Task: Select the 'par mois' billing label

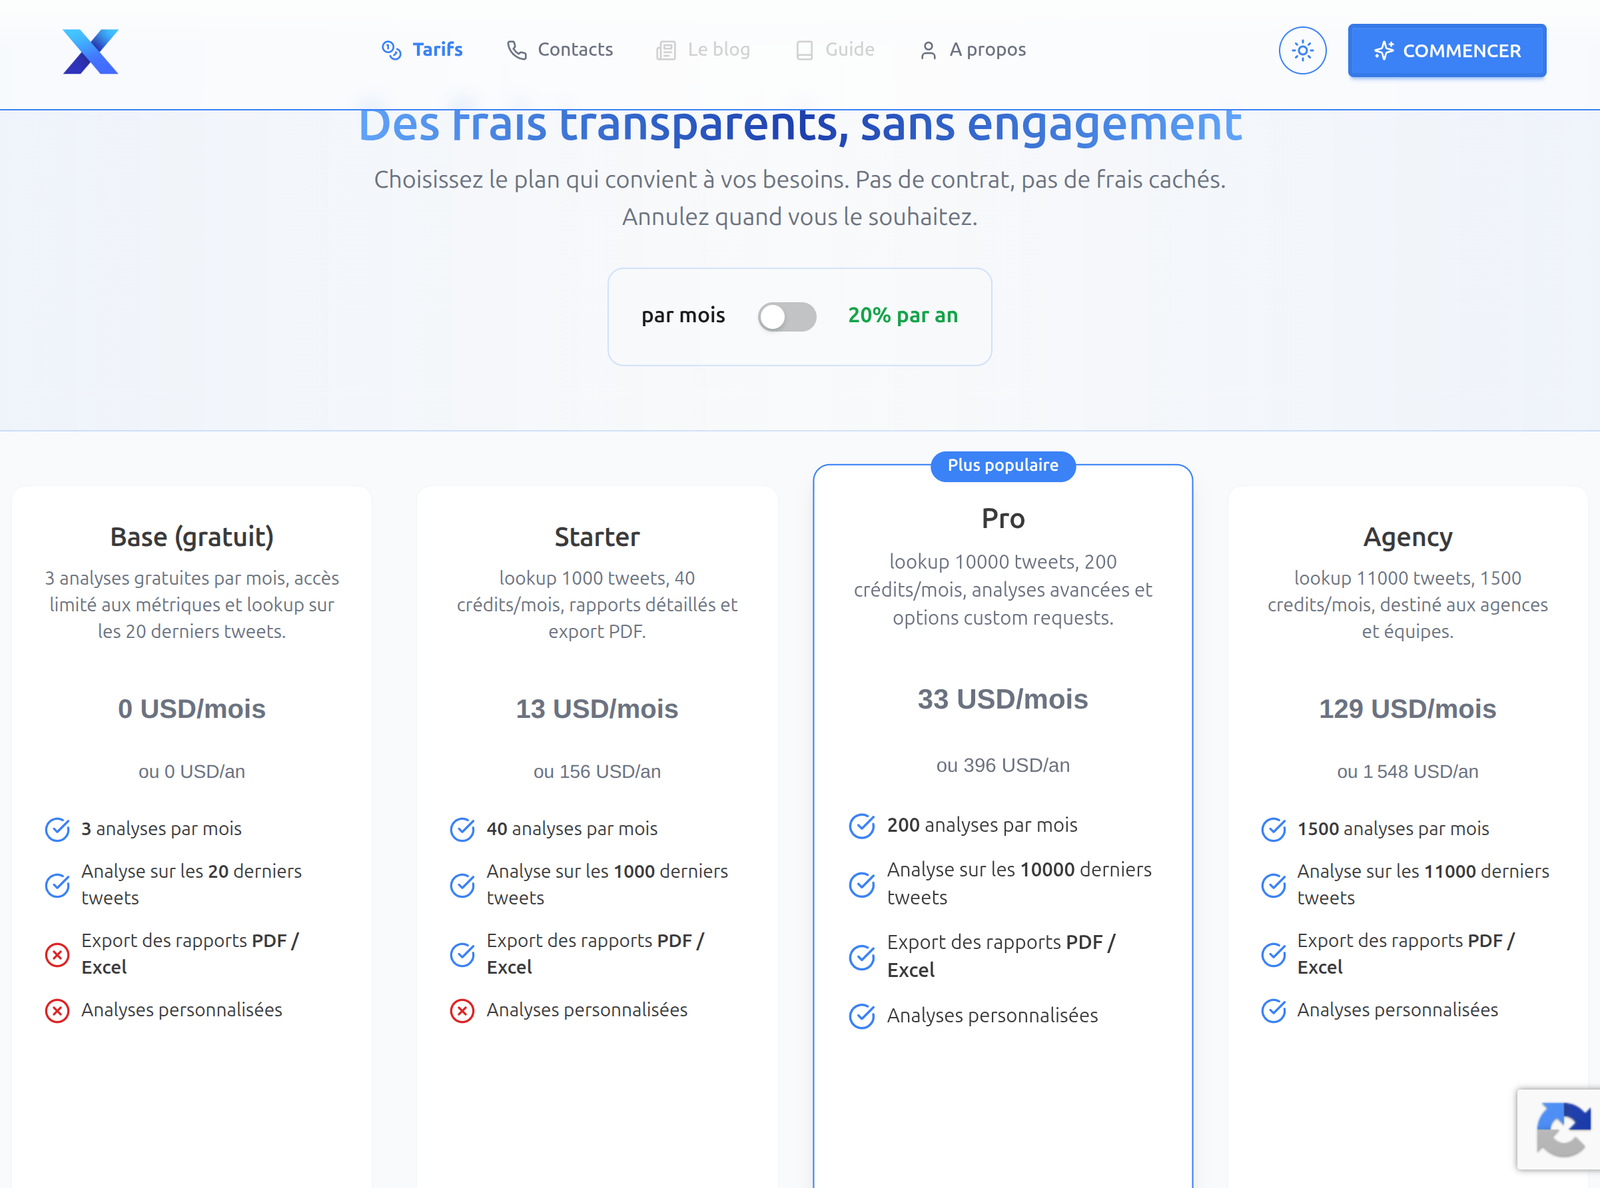Action: pyautogui.click(x=683, y=316)
